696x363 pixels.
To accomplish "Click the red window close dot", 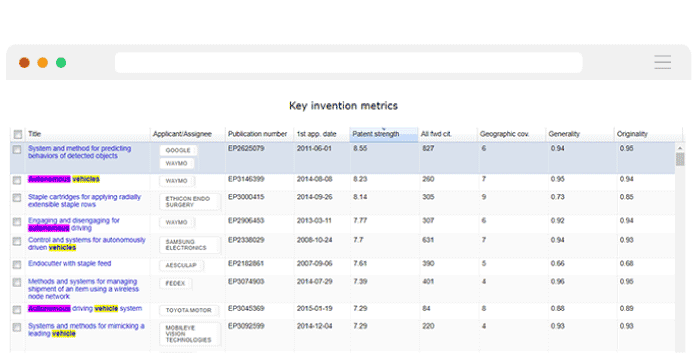I will point(24,63).
